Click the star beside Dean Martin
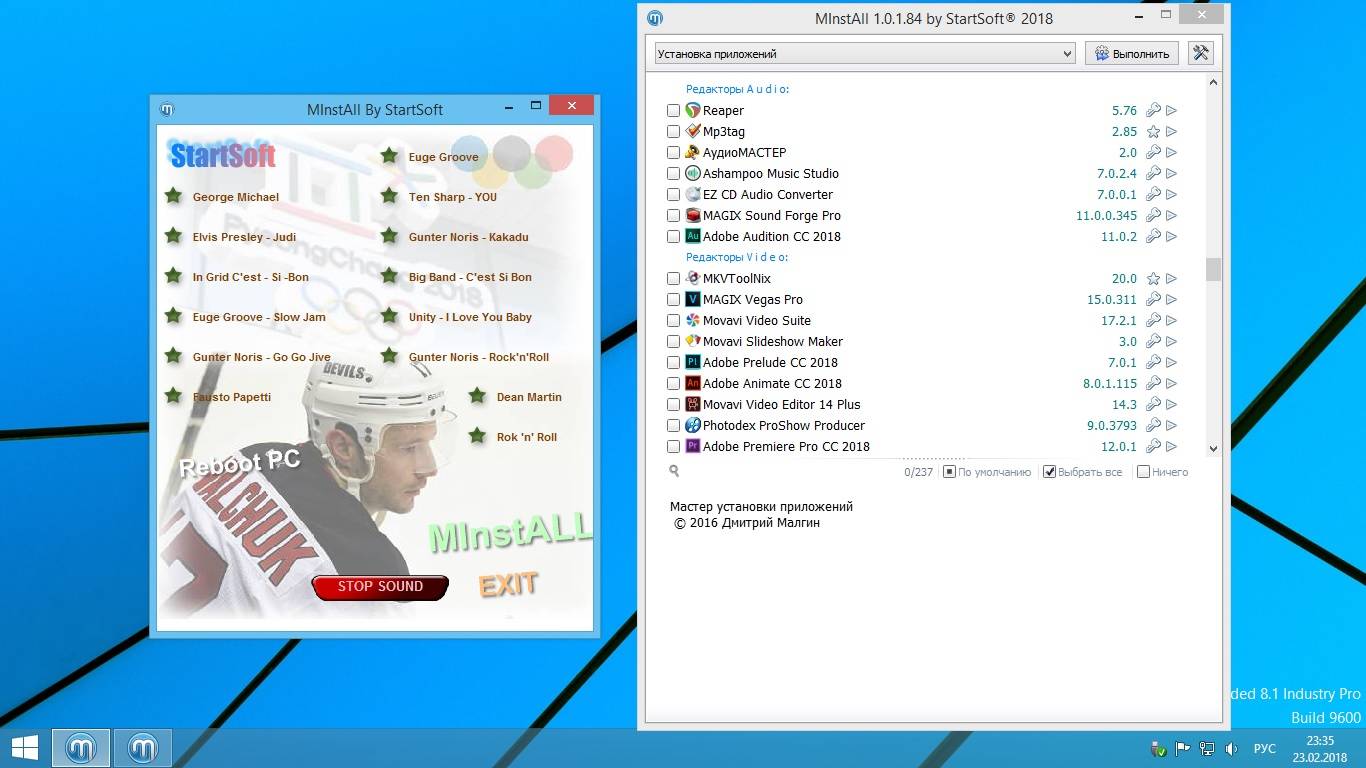 pyautogui.click(x=477, y=396)
